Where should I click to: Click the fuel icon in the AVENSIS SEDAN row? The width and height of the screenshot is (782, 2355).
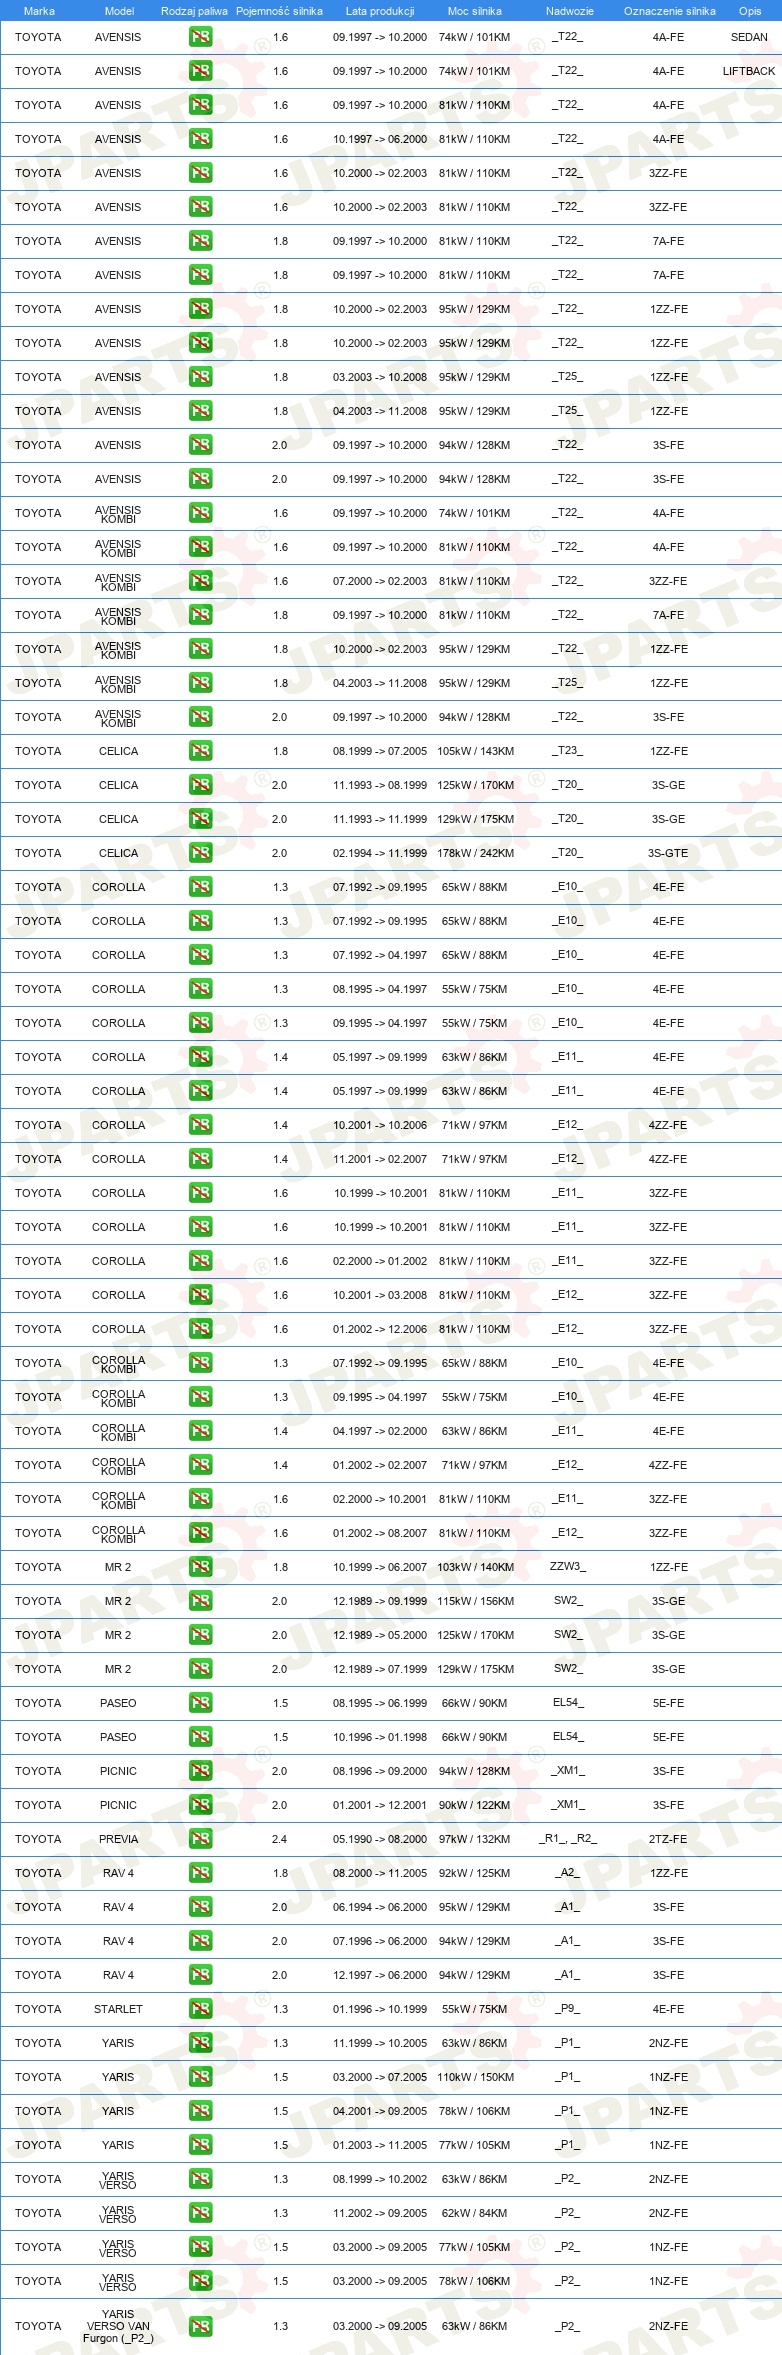(200, 37)
